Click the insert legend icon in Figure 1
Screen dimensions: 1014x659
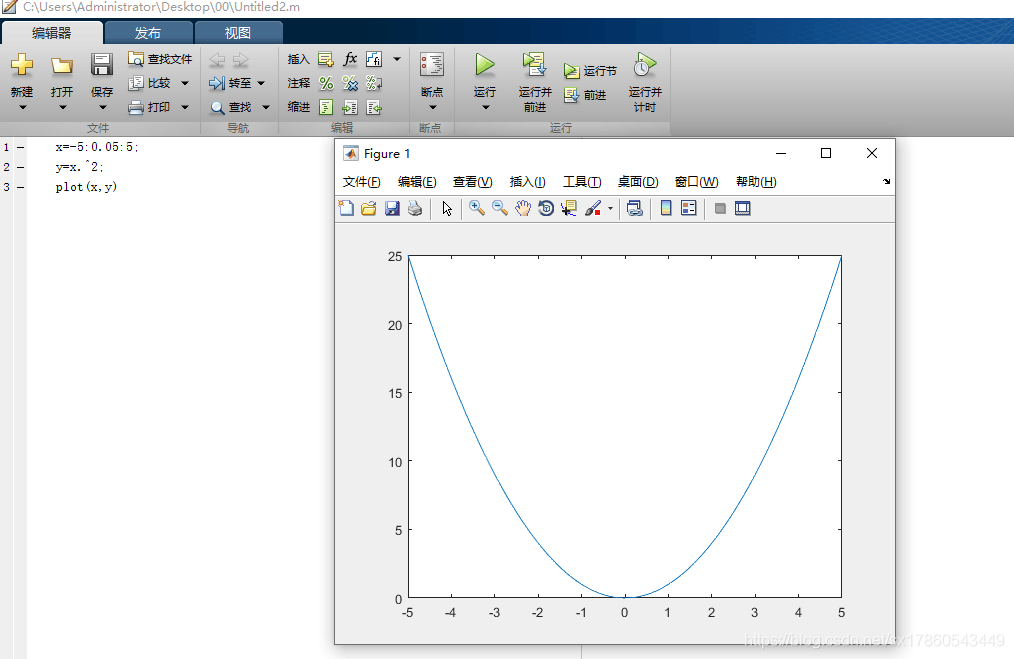[689, 208]
